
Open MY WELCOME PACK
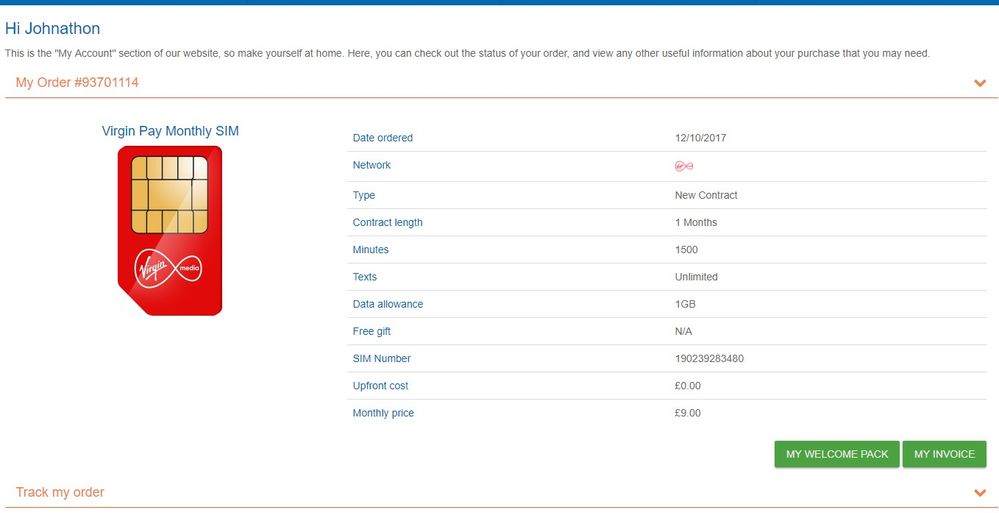(837, 454)
